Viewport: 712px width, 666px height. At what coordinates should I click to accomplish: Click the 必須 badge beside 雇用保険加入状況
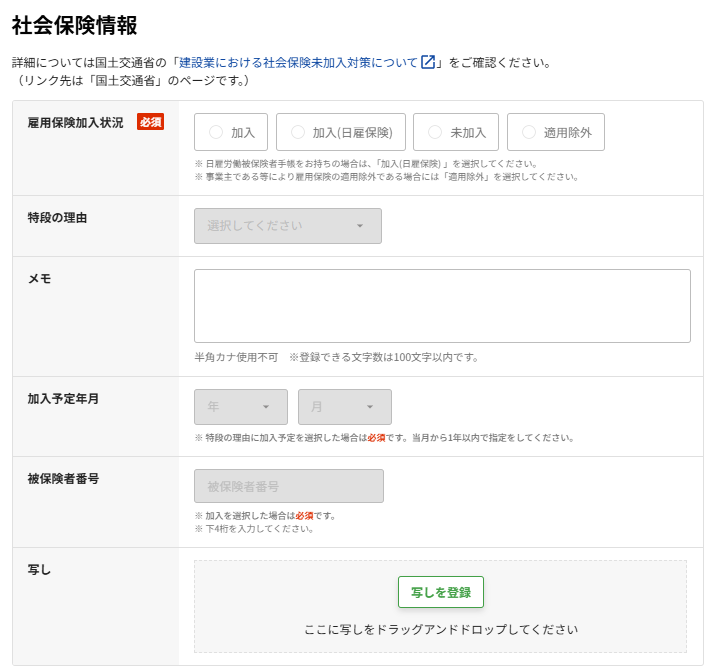pyautogui.click(x=150, y=122)
